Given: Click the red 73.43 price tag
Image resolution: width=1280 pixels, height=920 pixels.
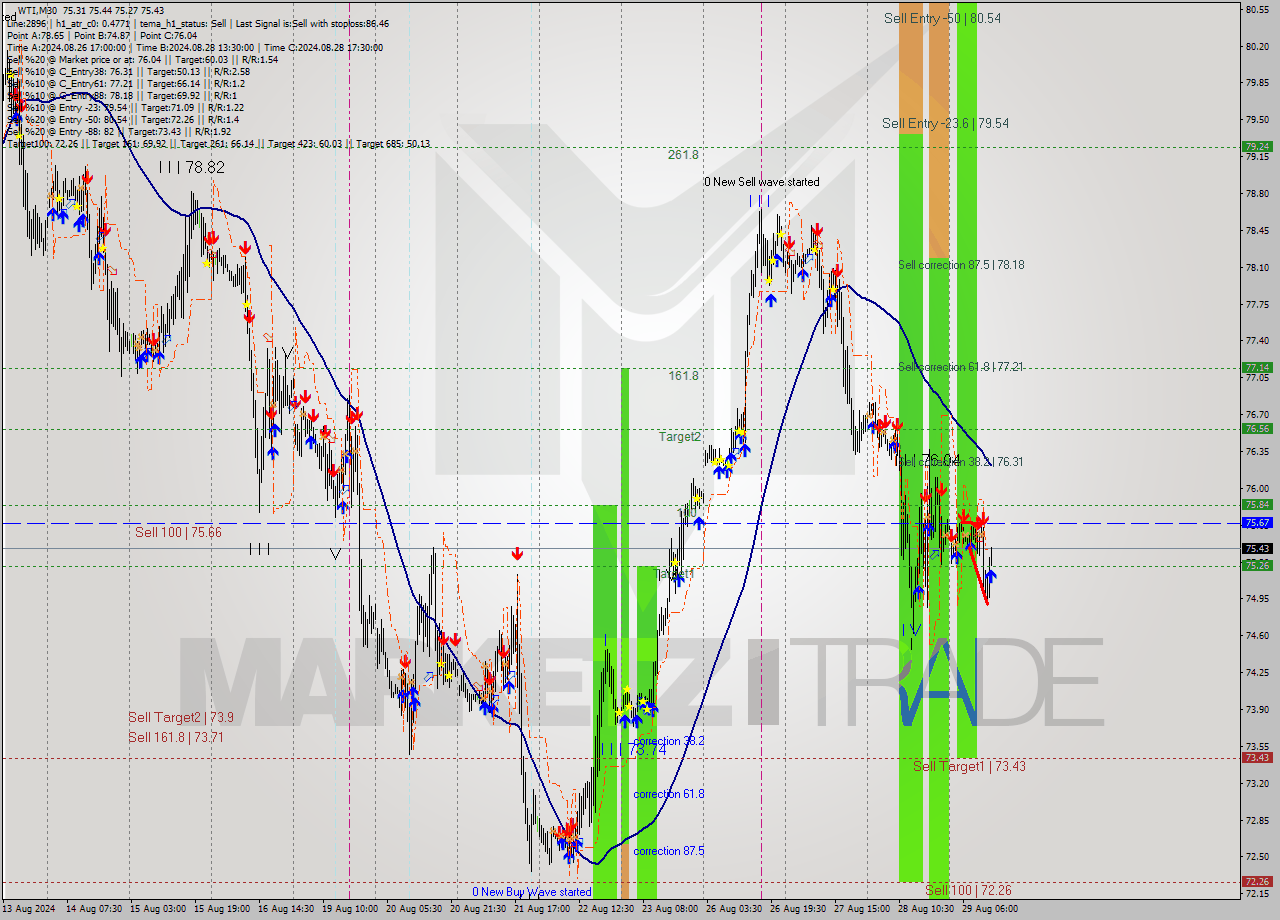Looking at the screenshot, I should click(1257, 758).
